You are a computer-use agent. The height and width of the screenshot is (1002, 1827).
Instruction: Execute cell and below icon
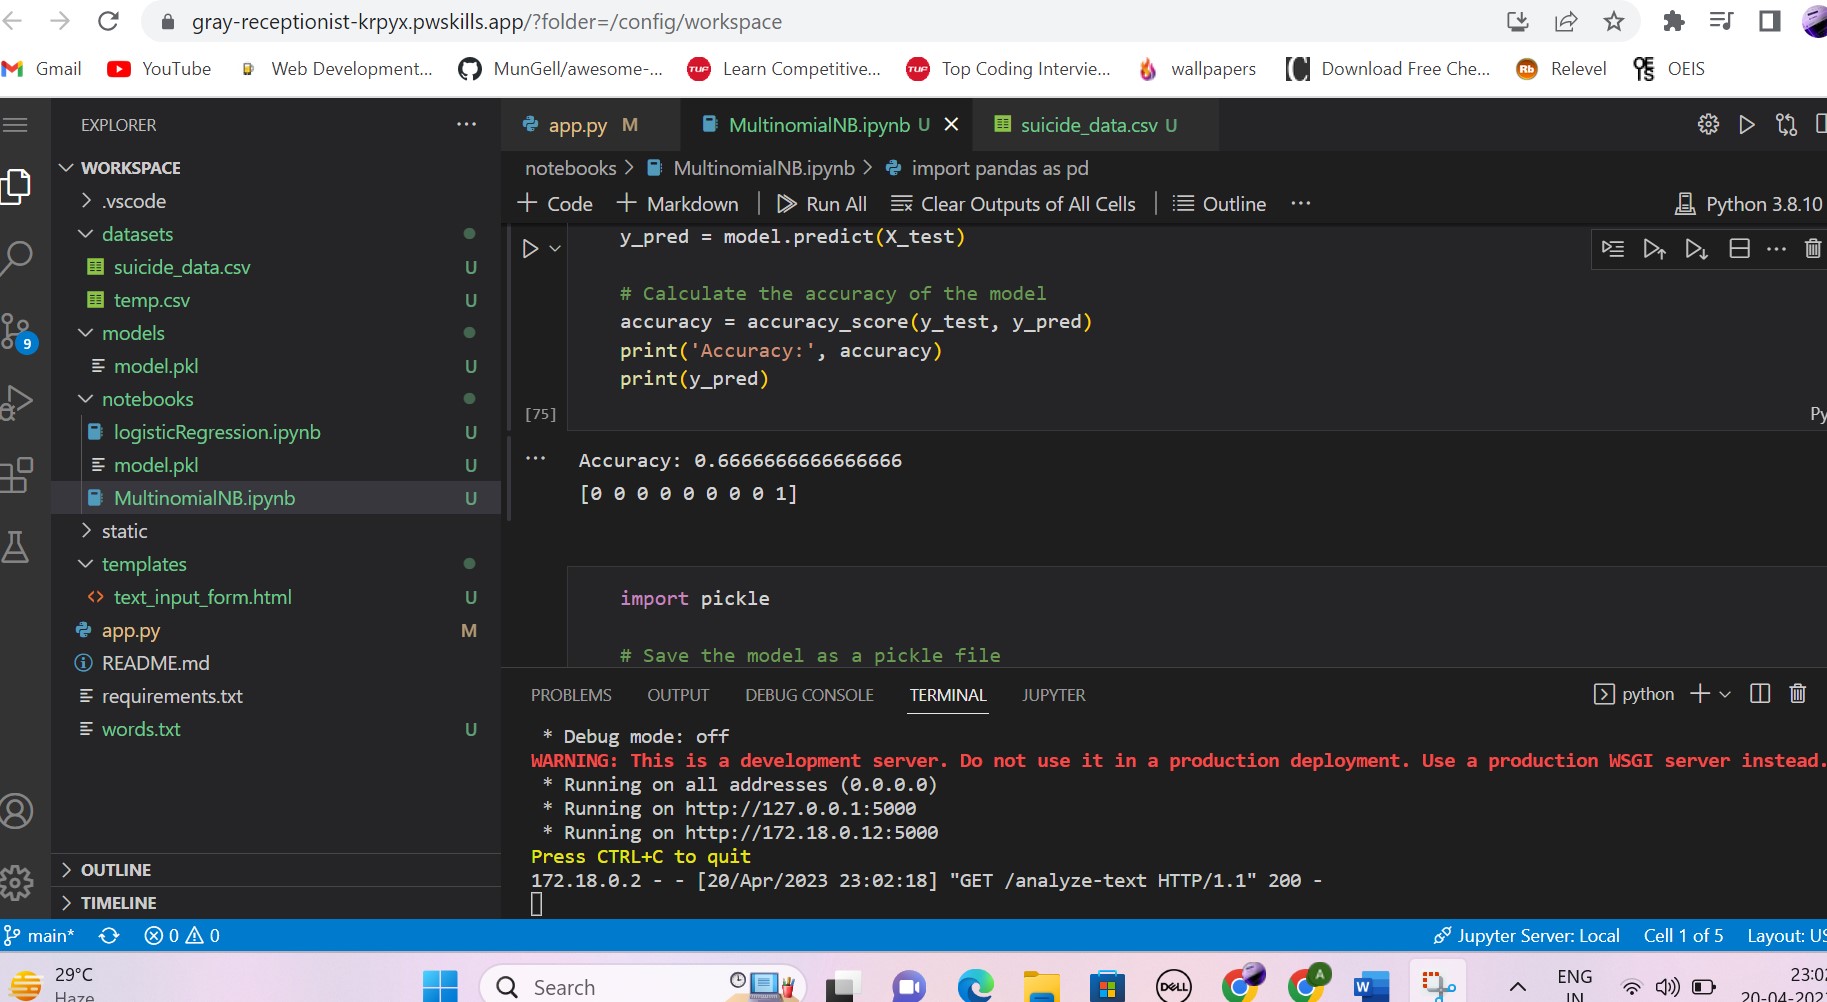[1696, 248]
